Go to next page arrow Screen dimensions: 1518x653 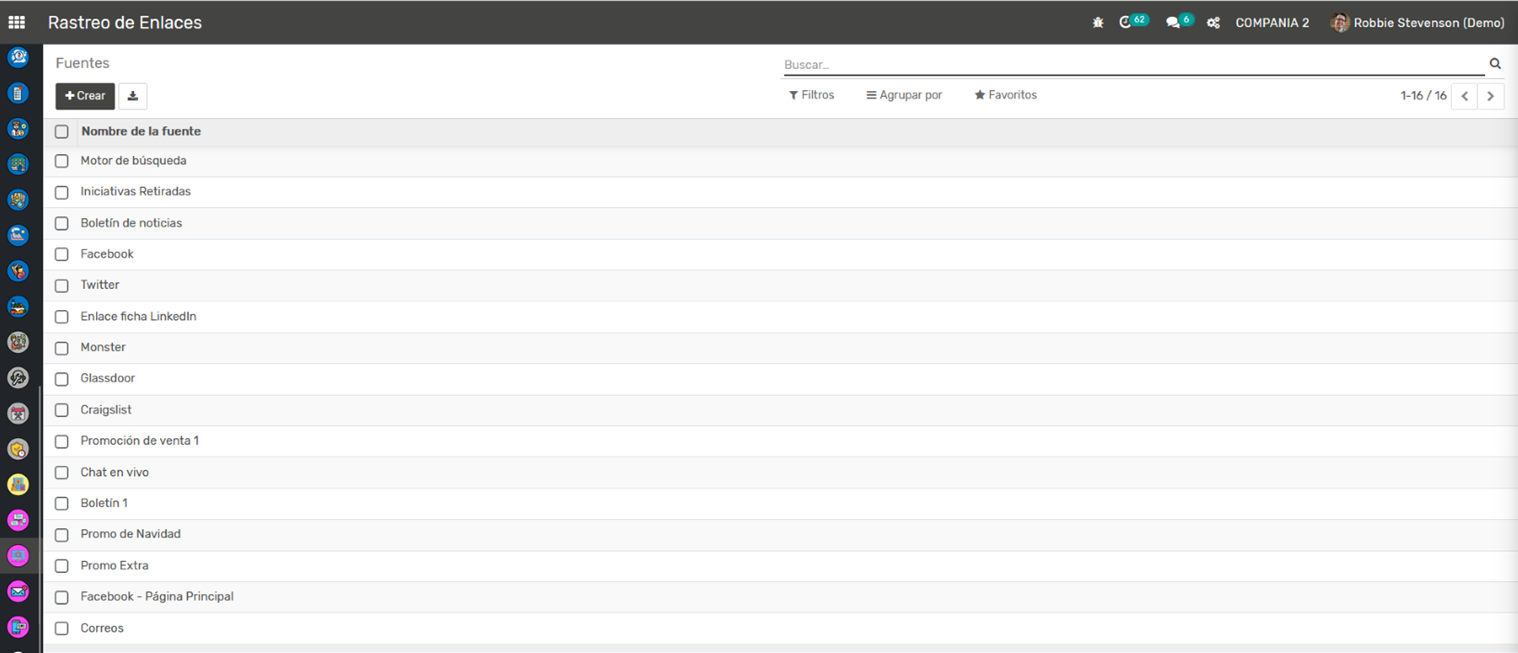point(1490,96)
